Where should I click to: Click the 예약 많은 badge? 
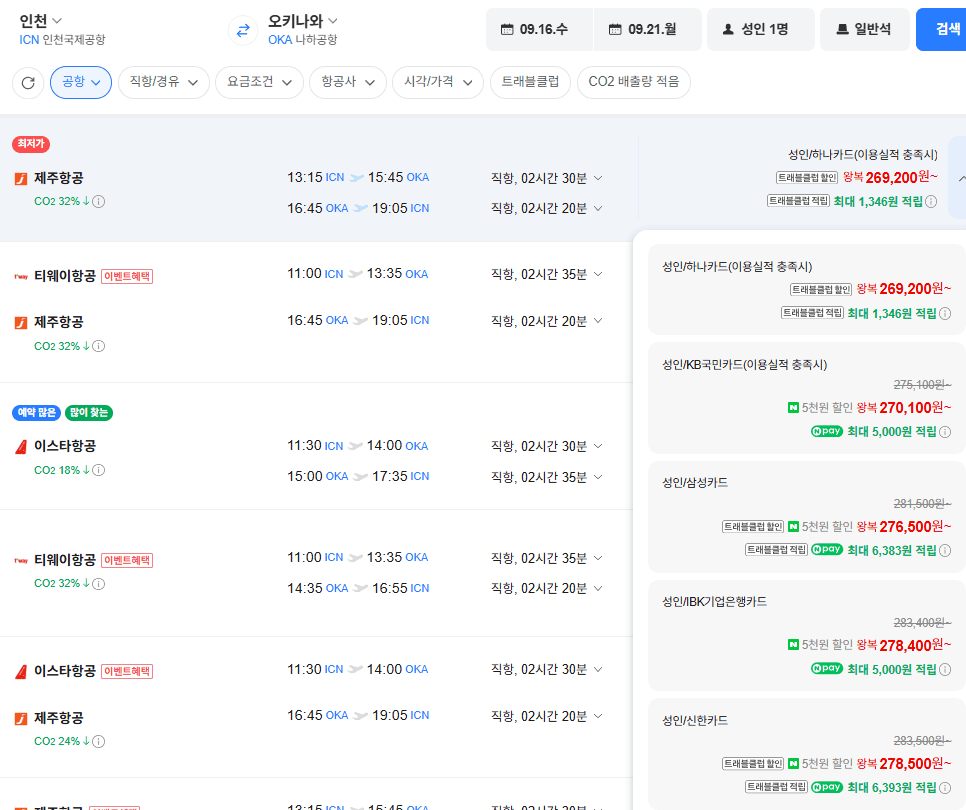pyautogui.click(x=36, y=413)
